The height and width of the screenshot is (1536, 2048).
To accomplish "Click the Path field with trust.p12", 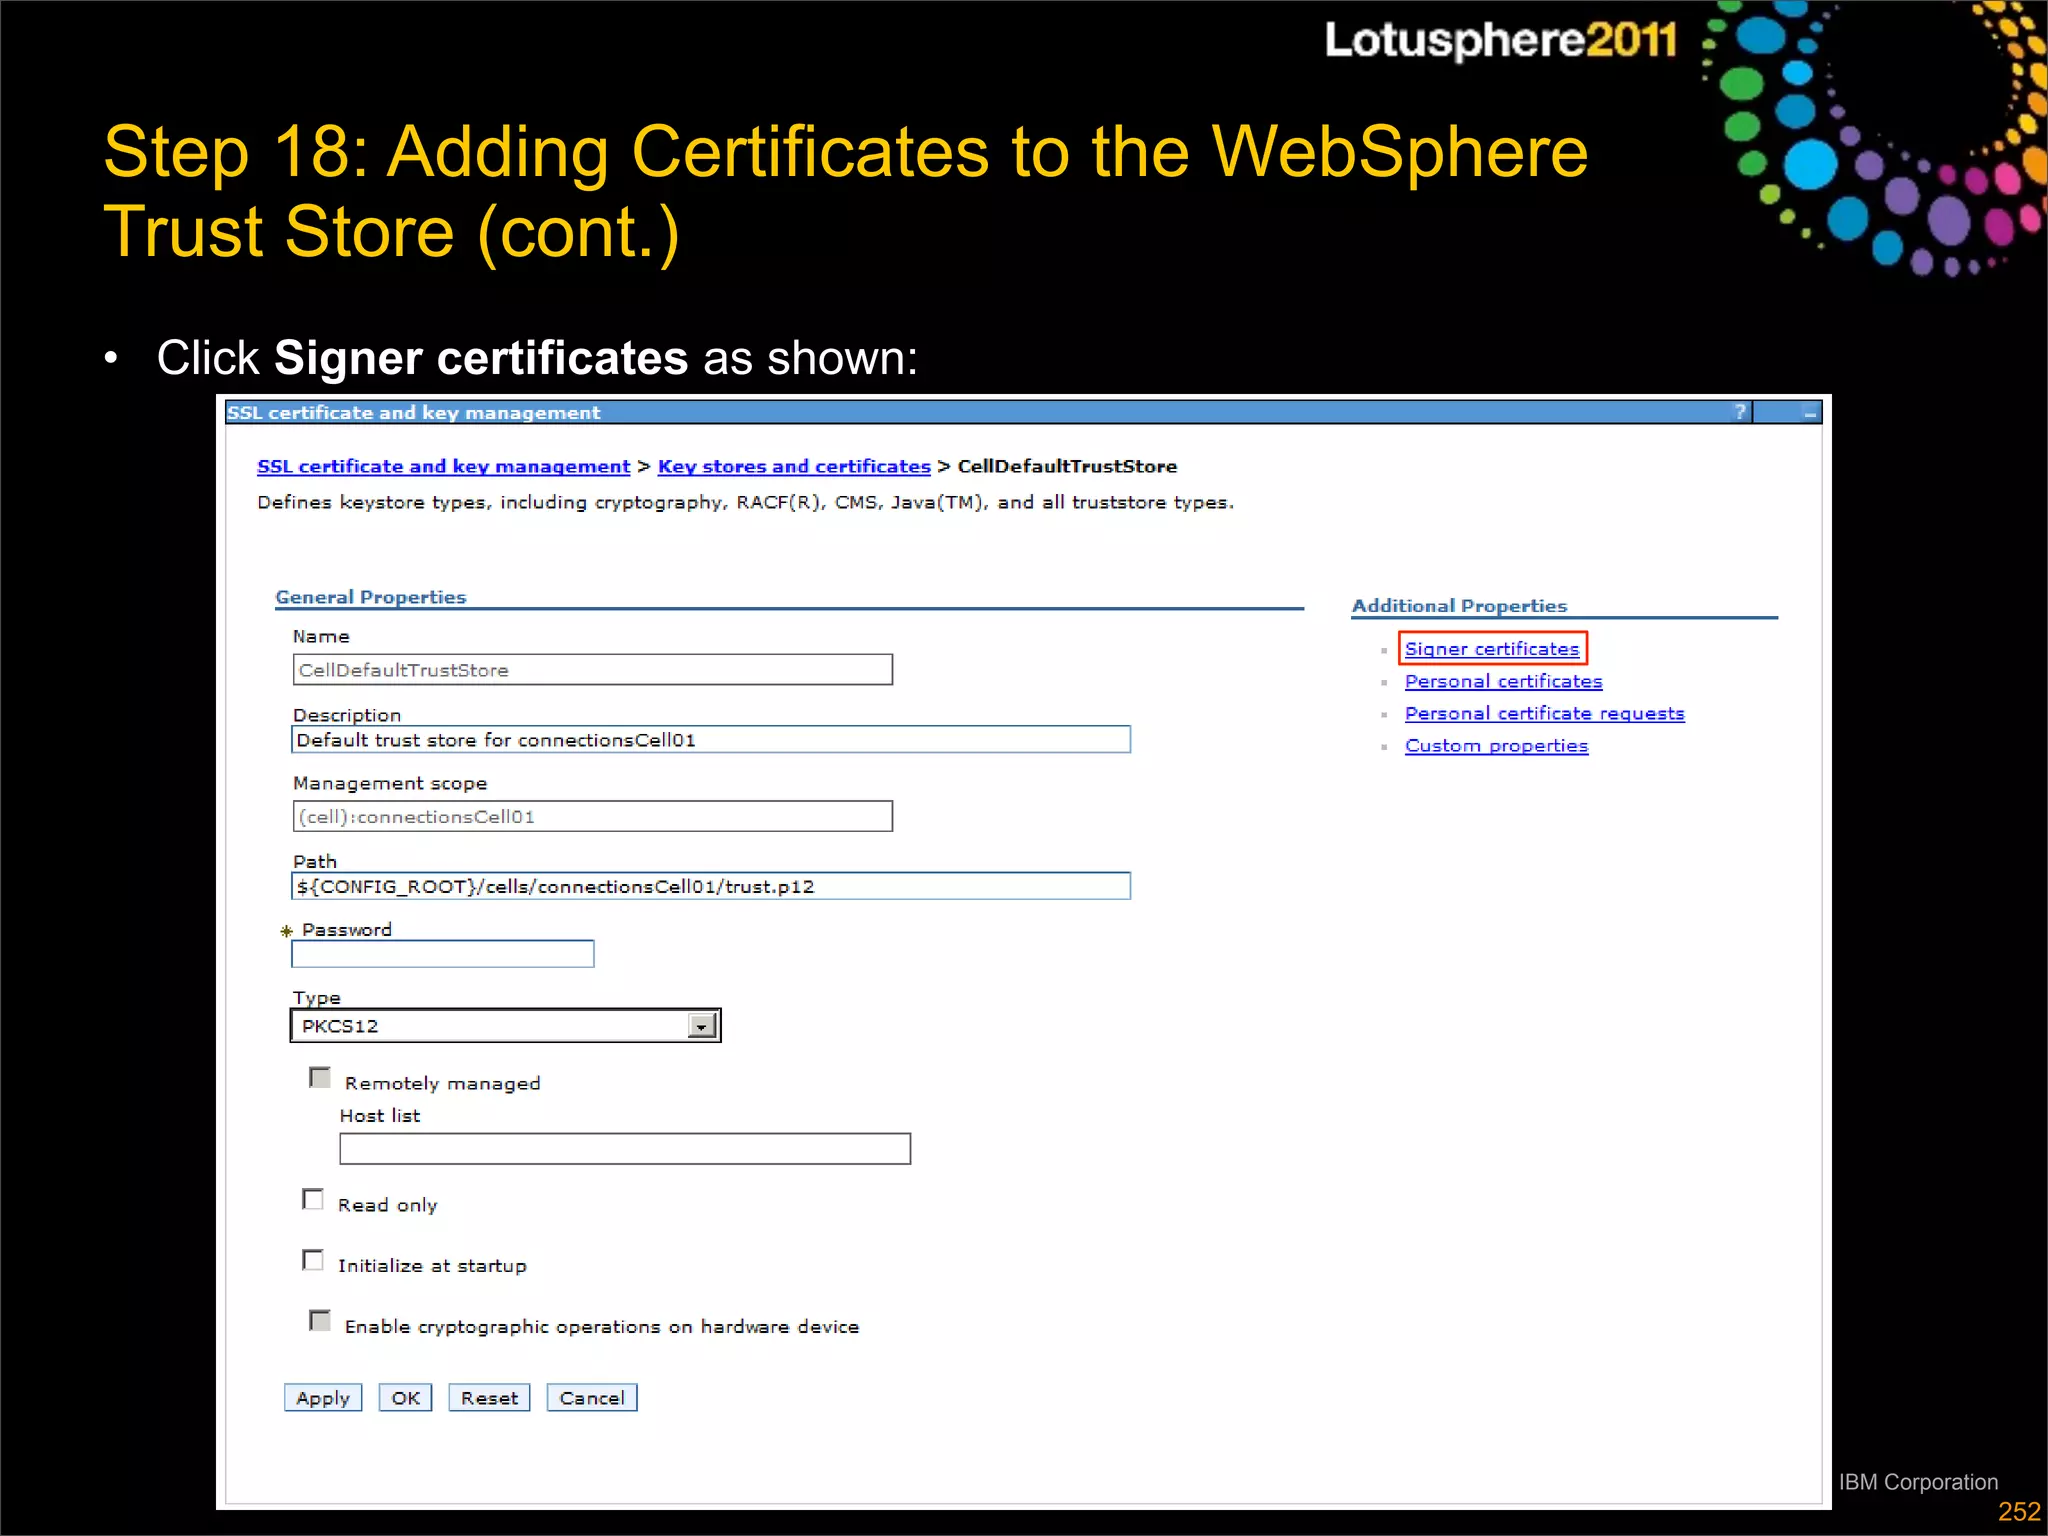I will [x=711, y=886].
